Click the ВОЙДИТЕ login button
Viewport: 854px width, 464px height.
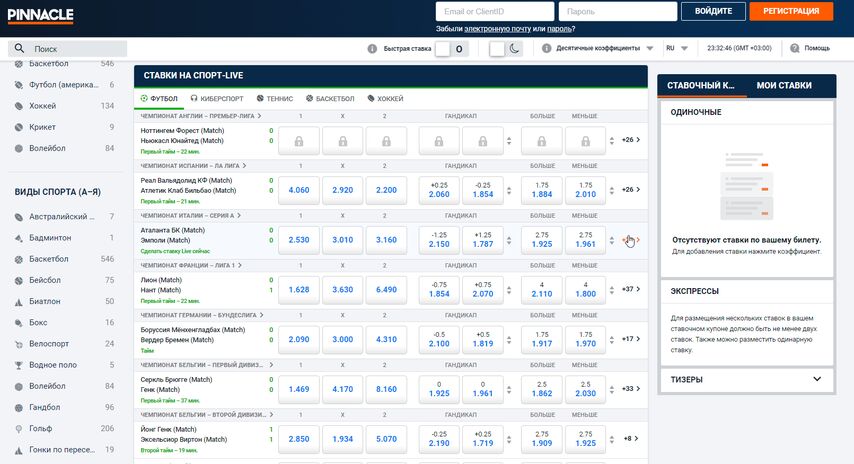[x=713, y=11]
